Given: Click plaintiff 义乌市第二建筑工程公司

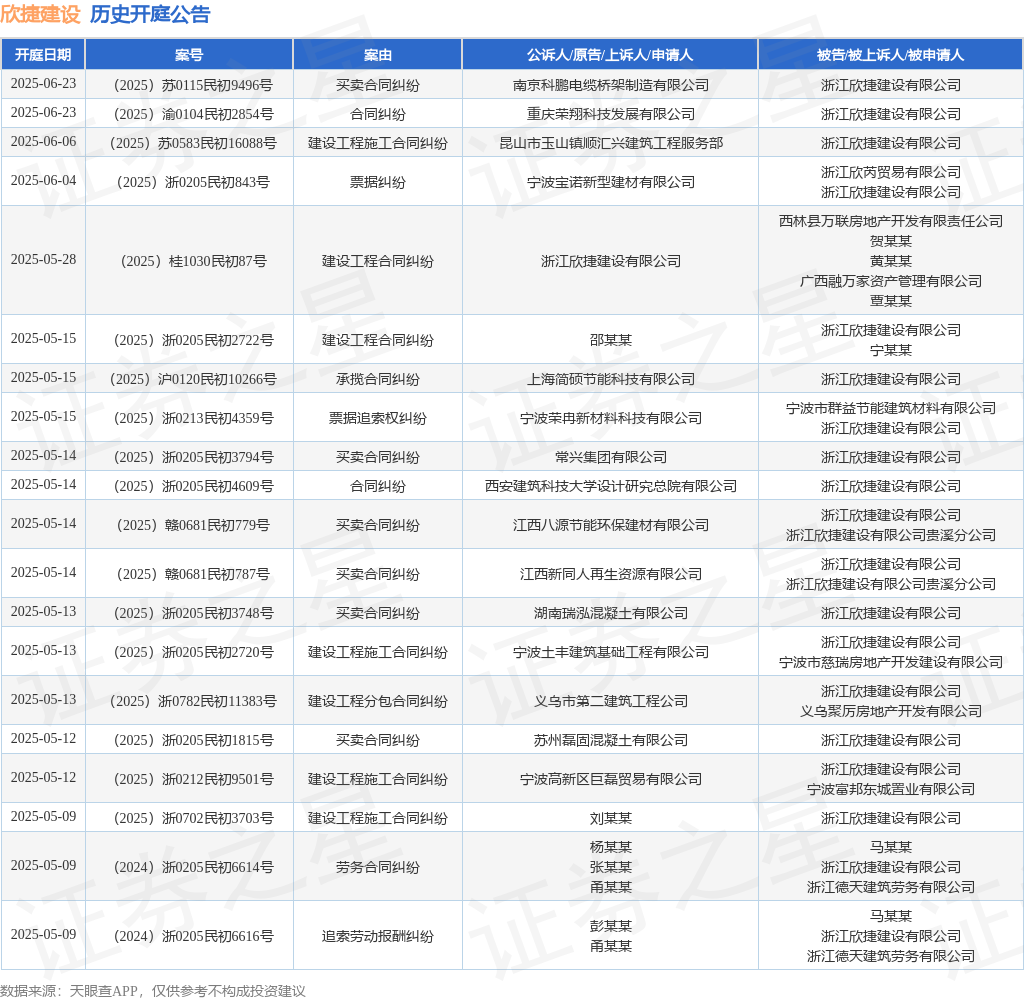Looking at the screenshot, I should point(611,701).
